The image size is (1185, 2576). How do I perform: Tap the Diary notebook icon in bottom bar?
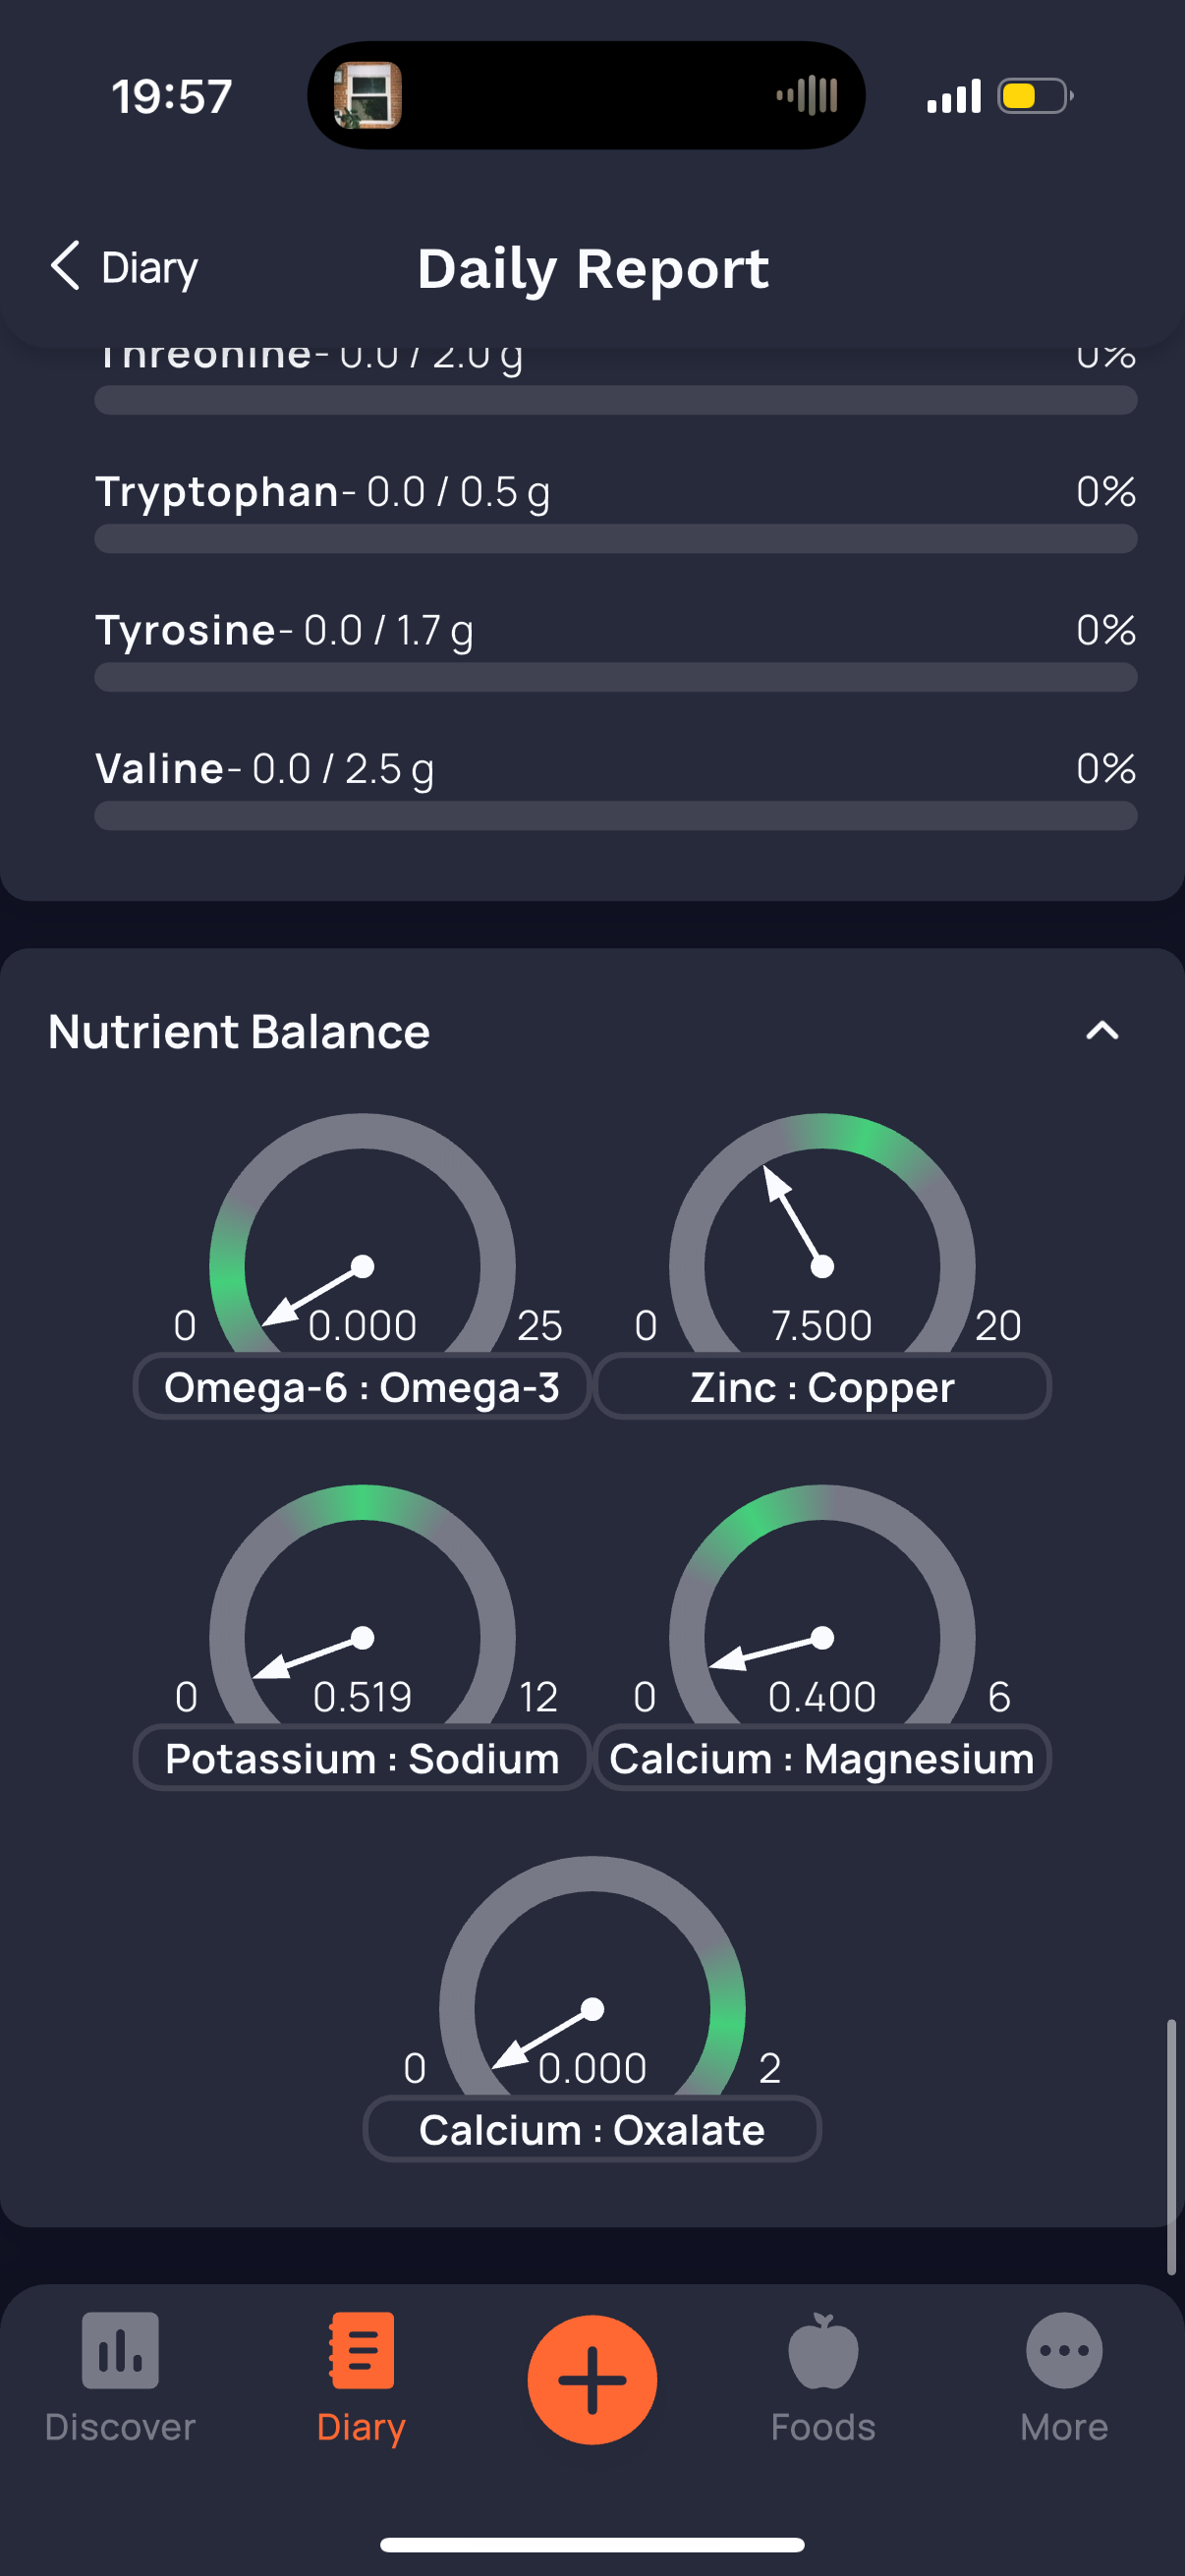pyautogui.click(x=361, y=2350)
